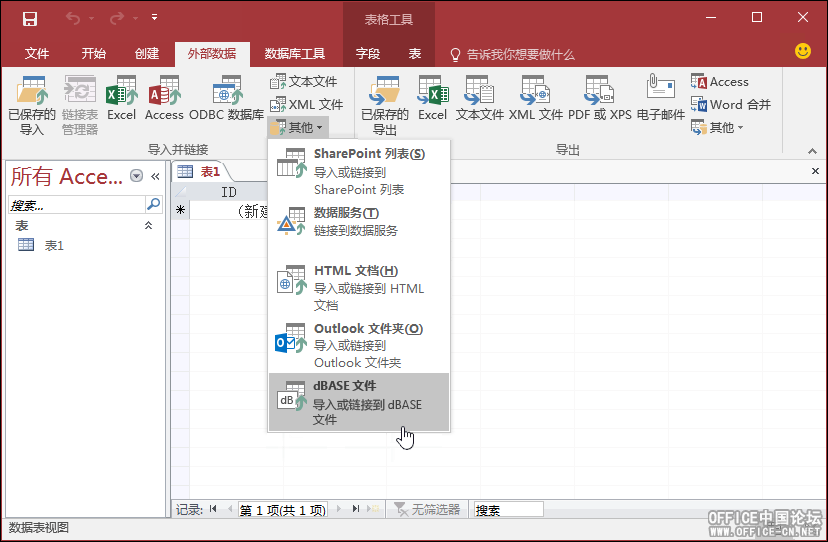Click the record navigation 搜索 box
The image size is (828, 542).
508,509
